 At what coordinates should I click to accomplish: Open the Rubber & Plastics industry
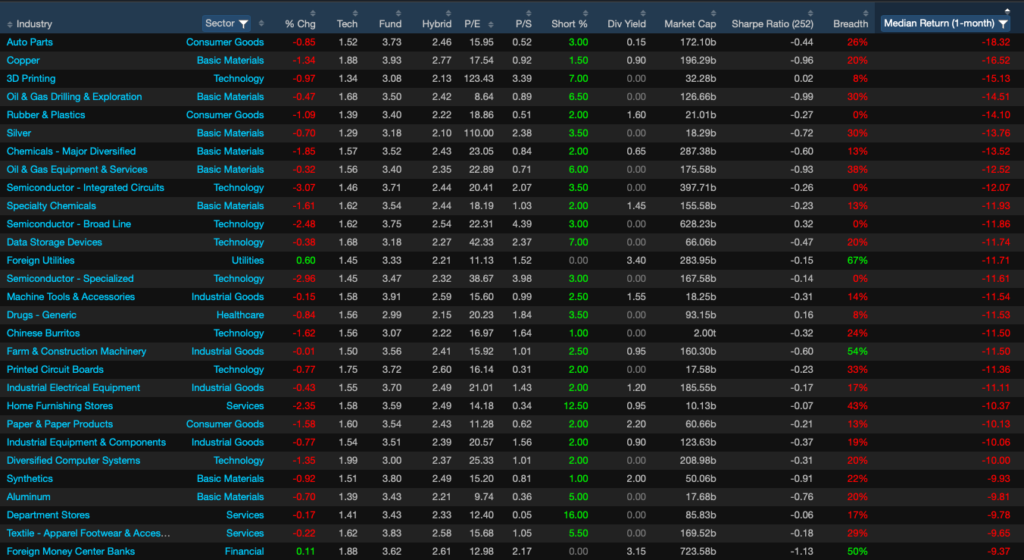(x=46, y=115)
